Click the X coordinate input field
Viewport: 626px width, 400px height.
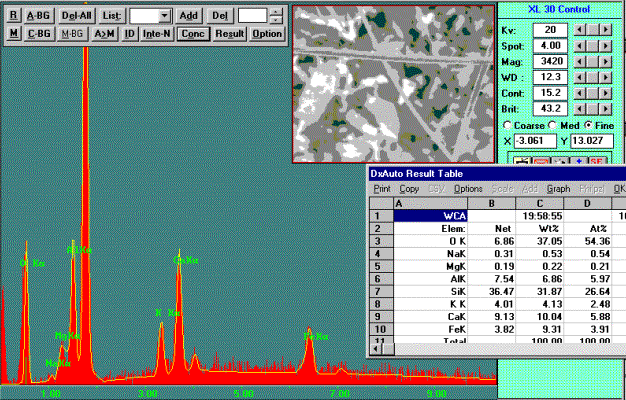535,141
